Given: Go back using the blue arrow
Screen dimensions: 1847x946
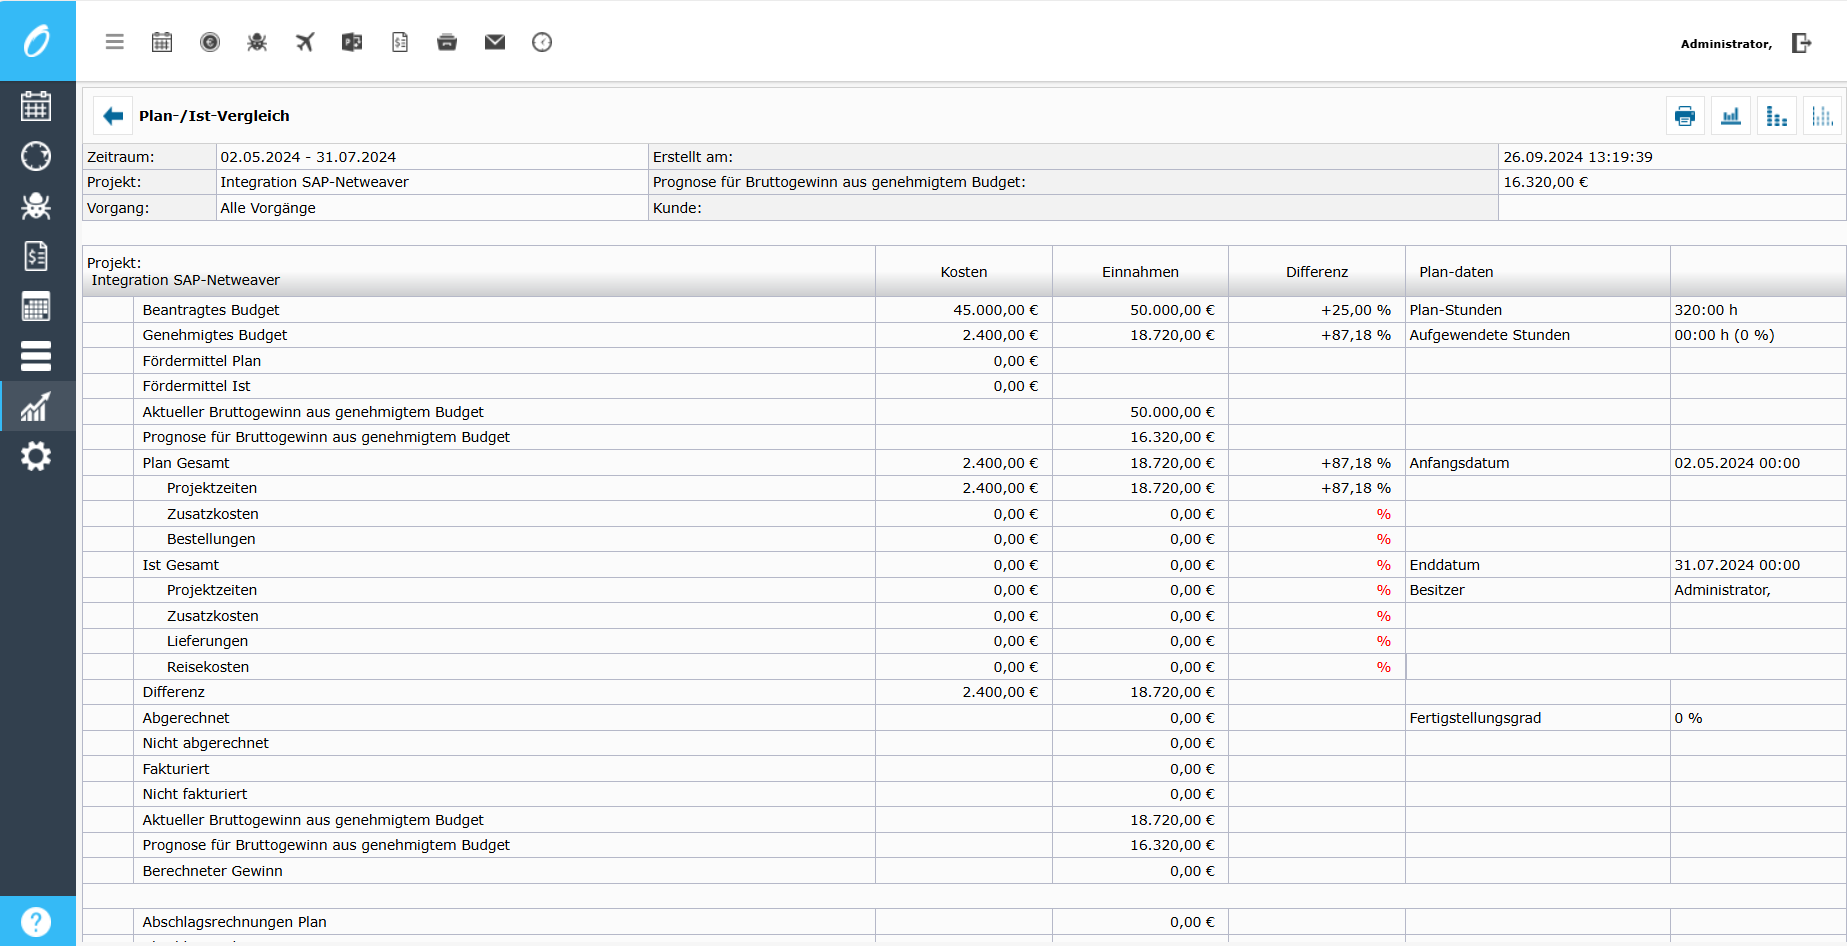Looking at the screenshot, I should point(113,116).
